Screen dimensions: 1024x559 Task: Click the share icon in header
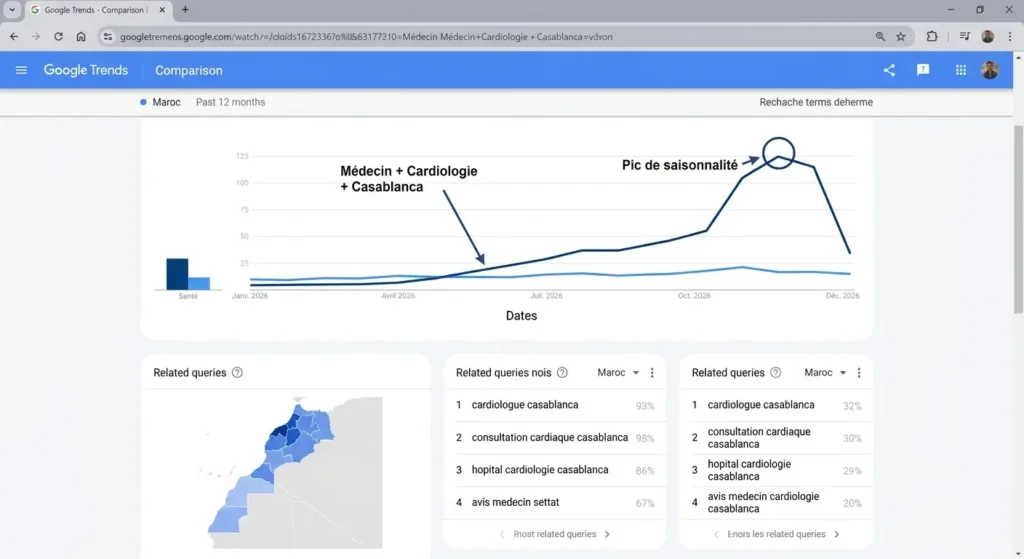tap(889, 70)
